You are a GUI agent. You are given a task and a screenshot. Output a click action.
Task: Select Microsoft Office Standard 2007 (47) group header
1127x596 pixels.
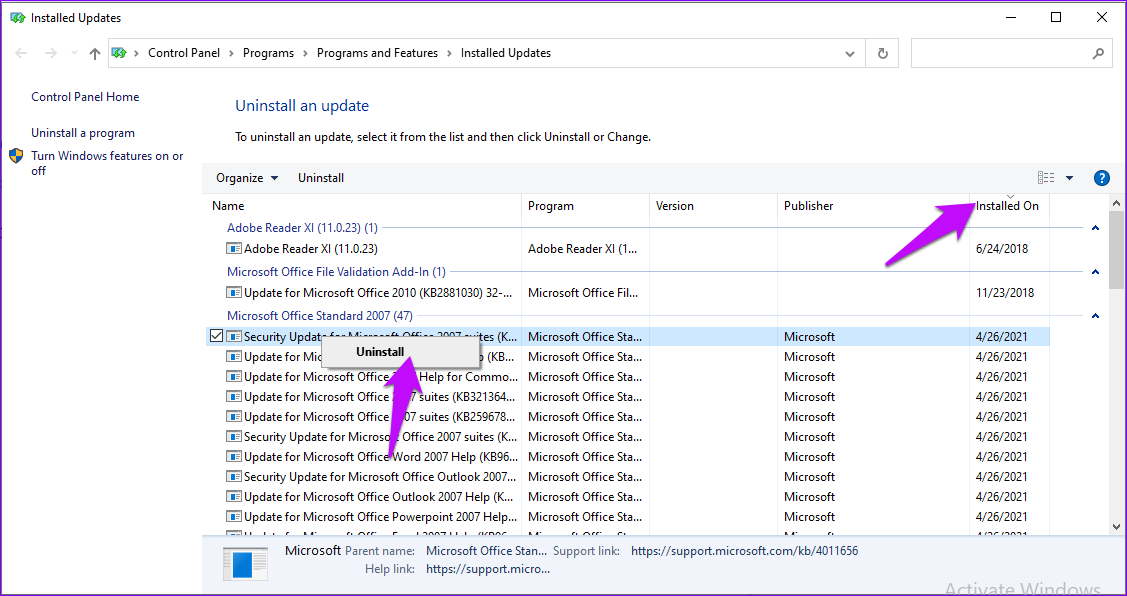(320, 316)
